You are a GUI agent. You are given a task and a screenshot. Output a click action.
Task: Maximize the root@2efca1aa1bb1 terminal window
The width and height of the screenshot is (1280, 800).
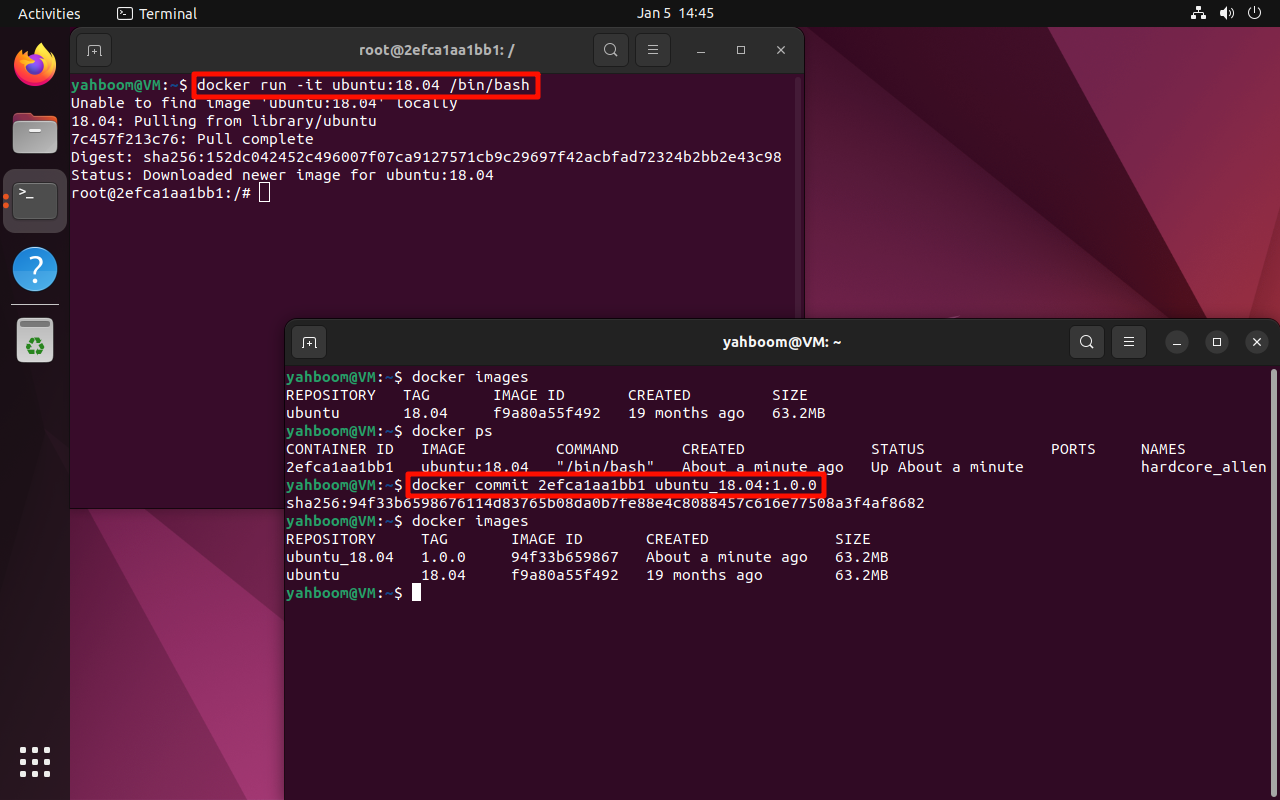[741, 50]
